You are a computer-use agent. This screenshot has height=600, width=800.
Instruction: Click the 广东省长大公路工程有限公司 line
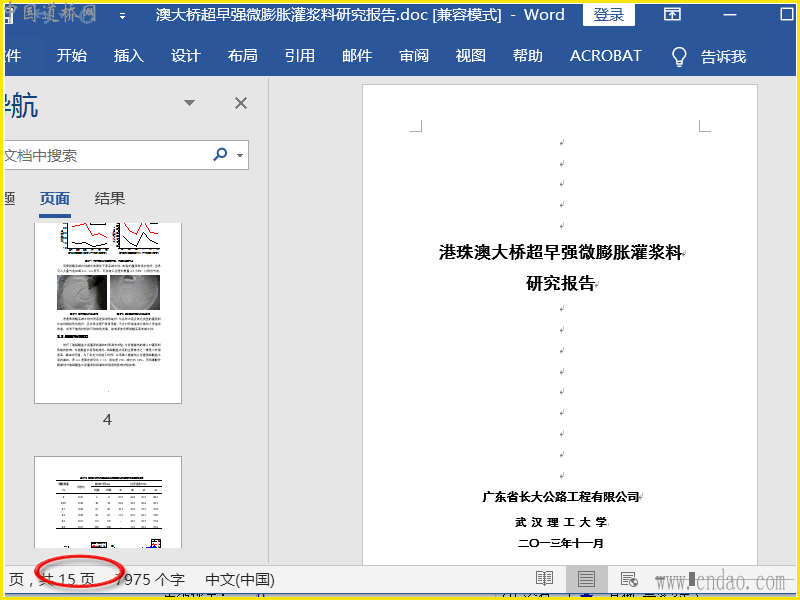coord(561,496)
